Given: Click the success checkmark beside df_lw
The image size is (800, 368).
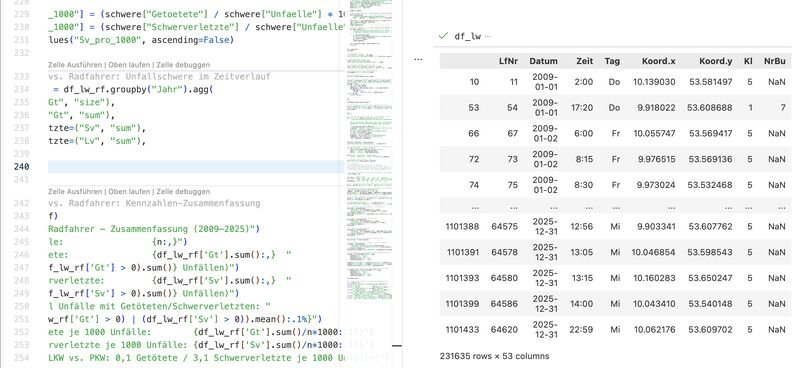Looking at the screenshot, I should pyautogui.click(x=443, y=36).
